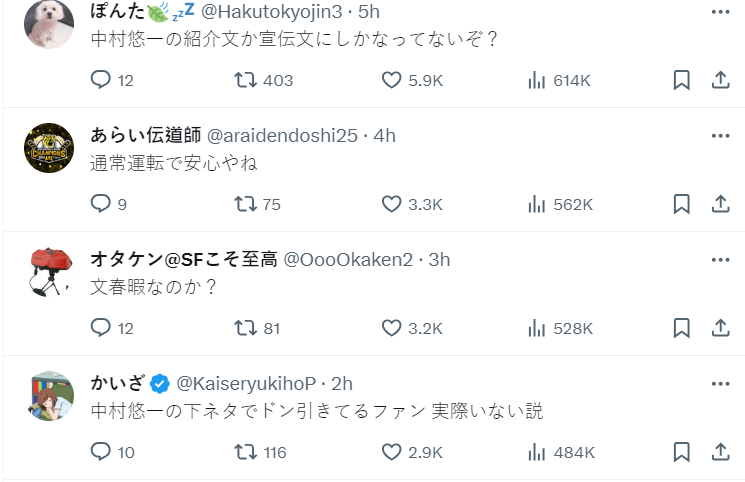745x482 pixels.
Task: Open the 3h timestamp on オタケン's tweet
Action: click(440, 260)
